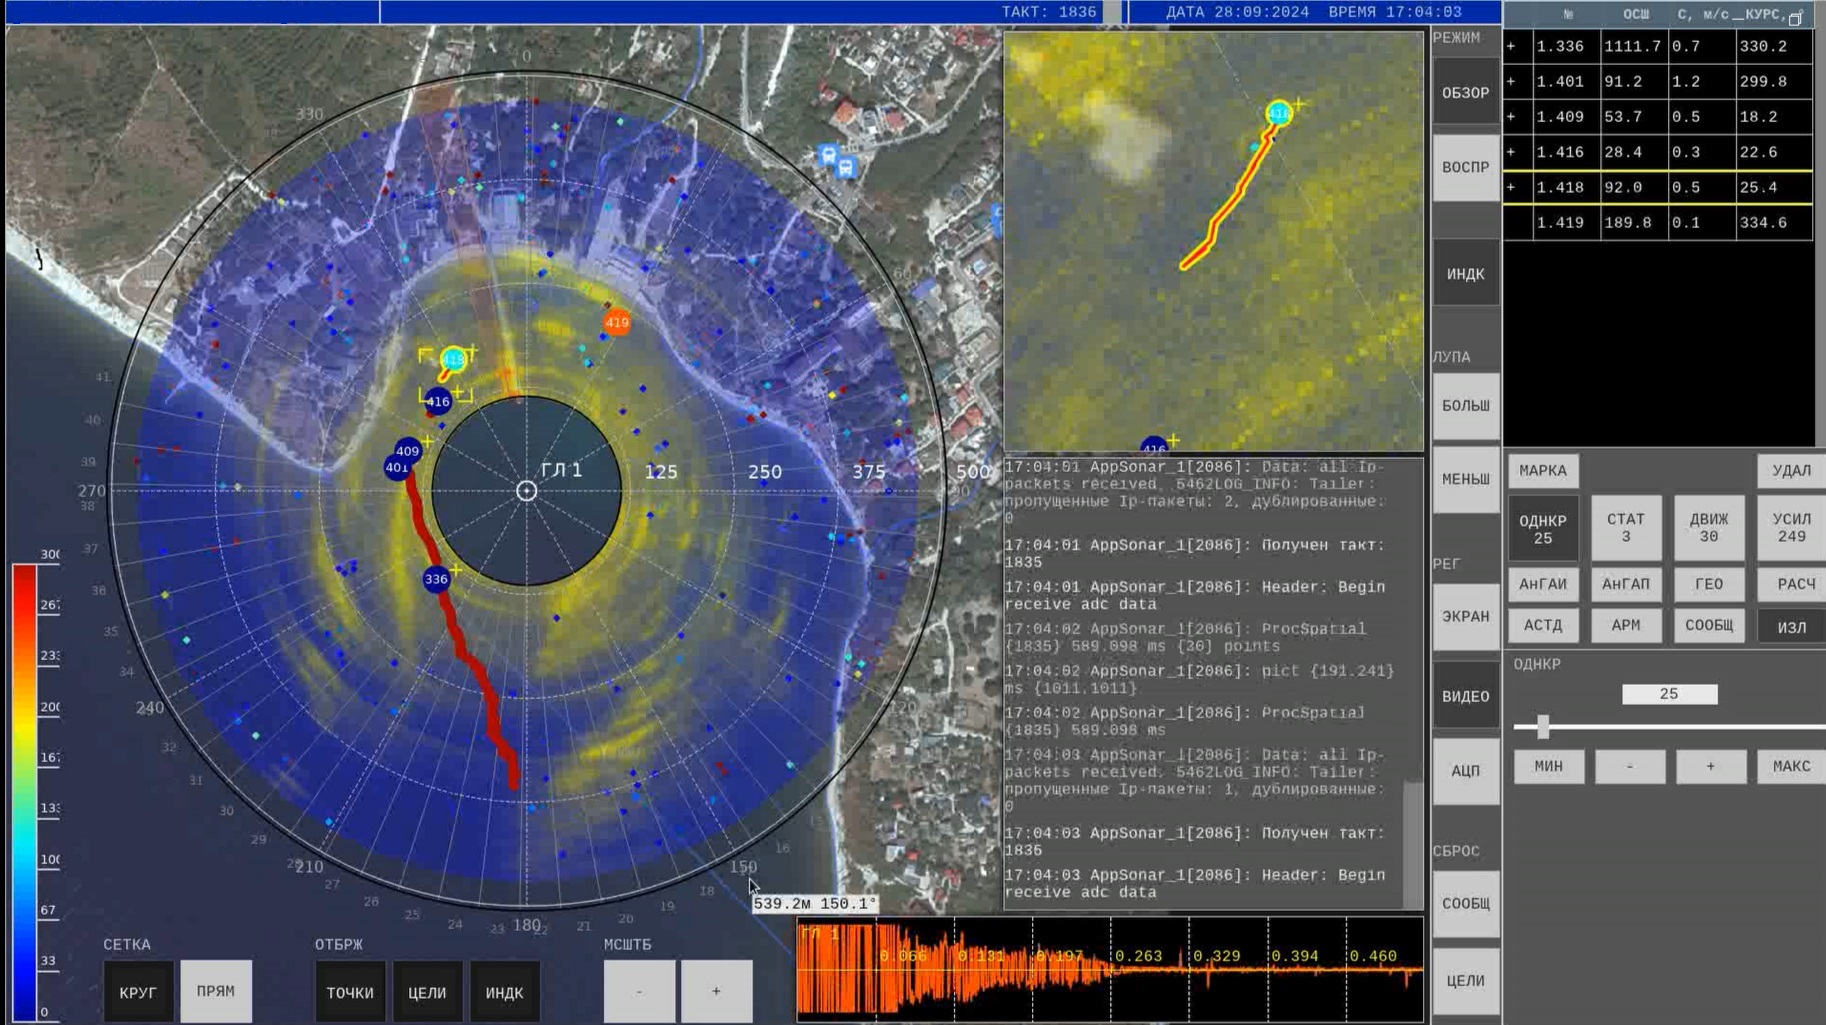This screenshot has width=1826, height=1025.
Task: Click the highlighted yellow target 418 marker
Action: tap(453, 359)
